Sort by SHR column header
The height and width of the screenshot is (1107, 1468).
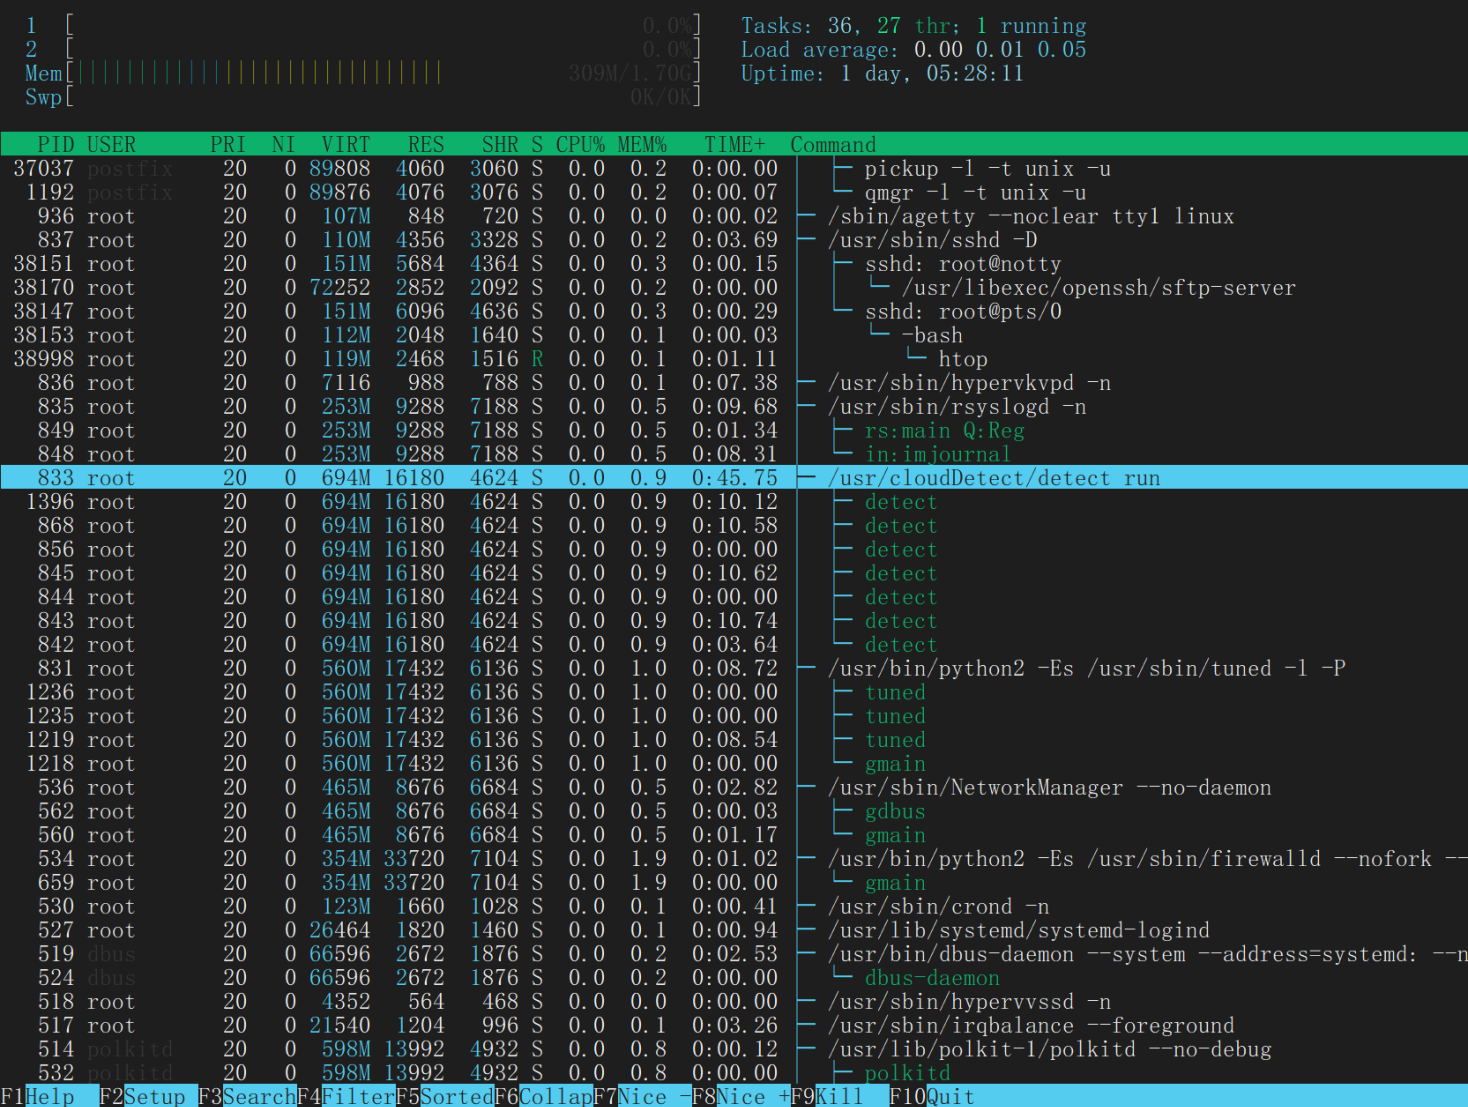[x=500, y=144]
